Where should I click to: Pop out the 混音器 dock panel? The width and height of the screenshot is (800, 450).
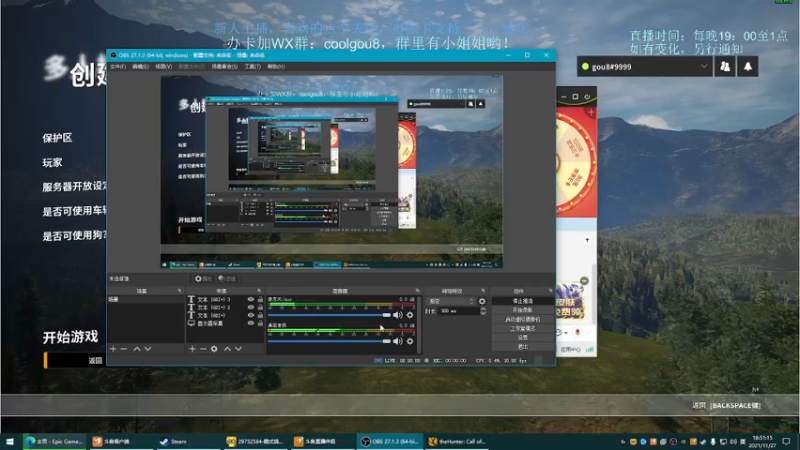pyautogui.click(x=417, y=291)
